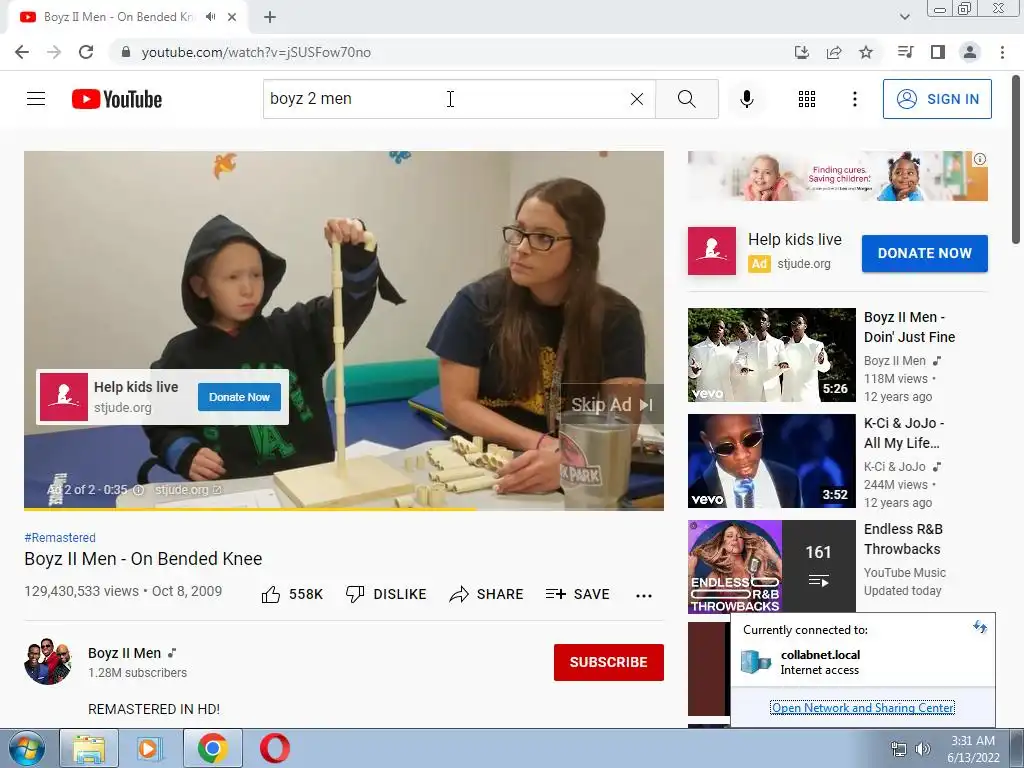Clear the search text with the X
Screen dimensions: 1024x768
637,99
